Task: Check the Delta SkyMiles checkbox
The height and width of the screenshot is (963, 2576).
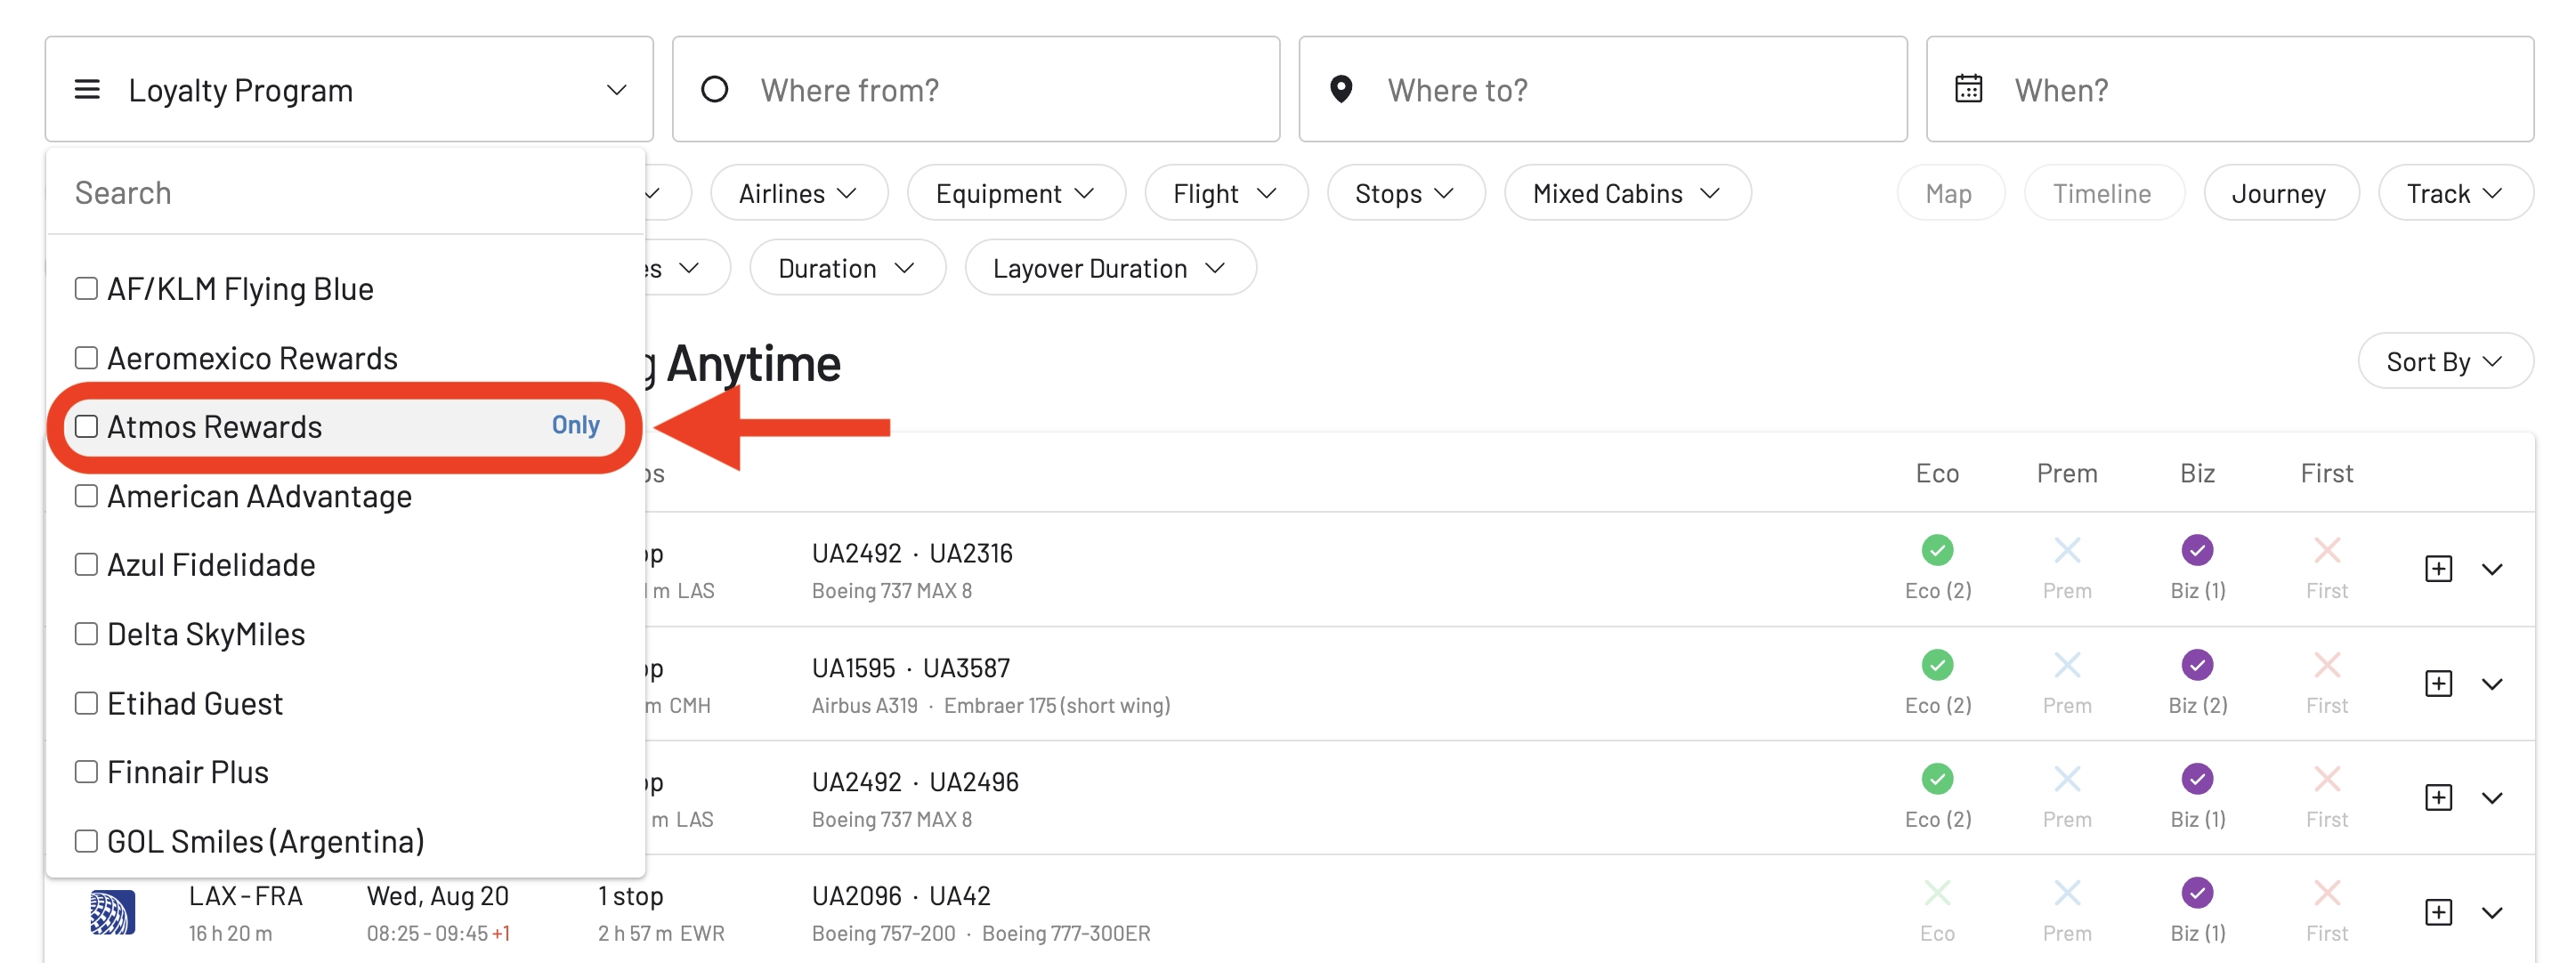Action: 86,634
